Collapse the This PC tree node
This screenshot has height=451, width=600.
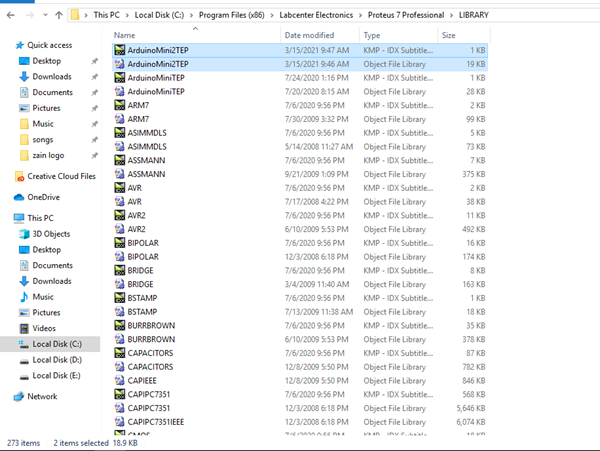(x=7, y=218)
